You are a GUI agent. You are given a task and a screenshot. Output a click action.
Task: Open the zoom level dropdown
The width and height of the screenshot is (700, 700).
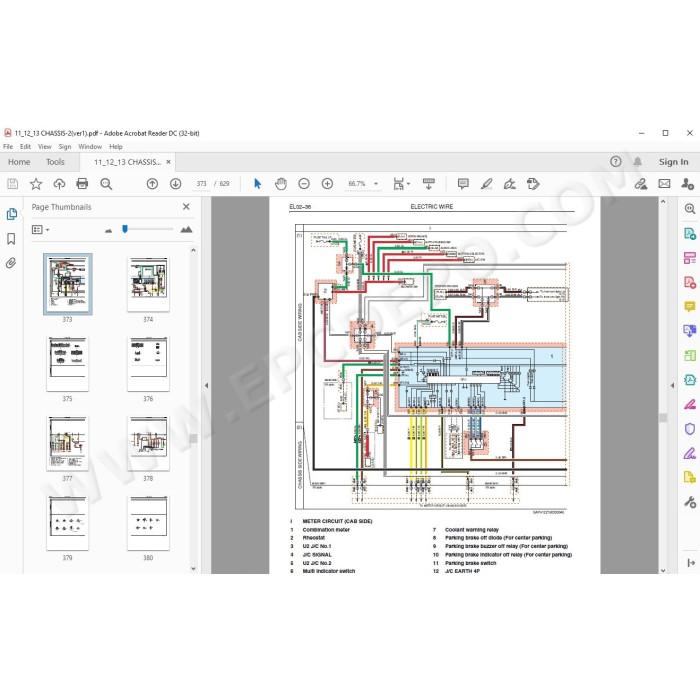[x=376, y=183]
